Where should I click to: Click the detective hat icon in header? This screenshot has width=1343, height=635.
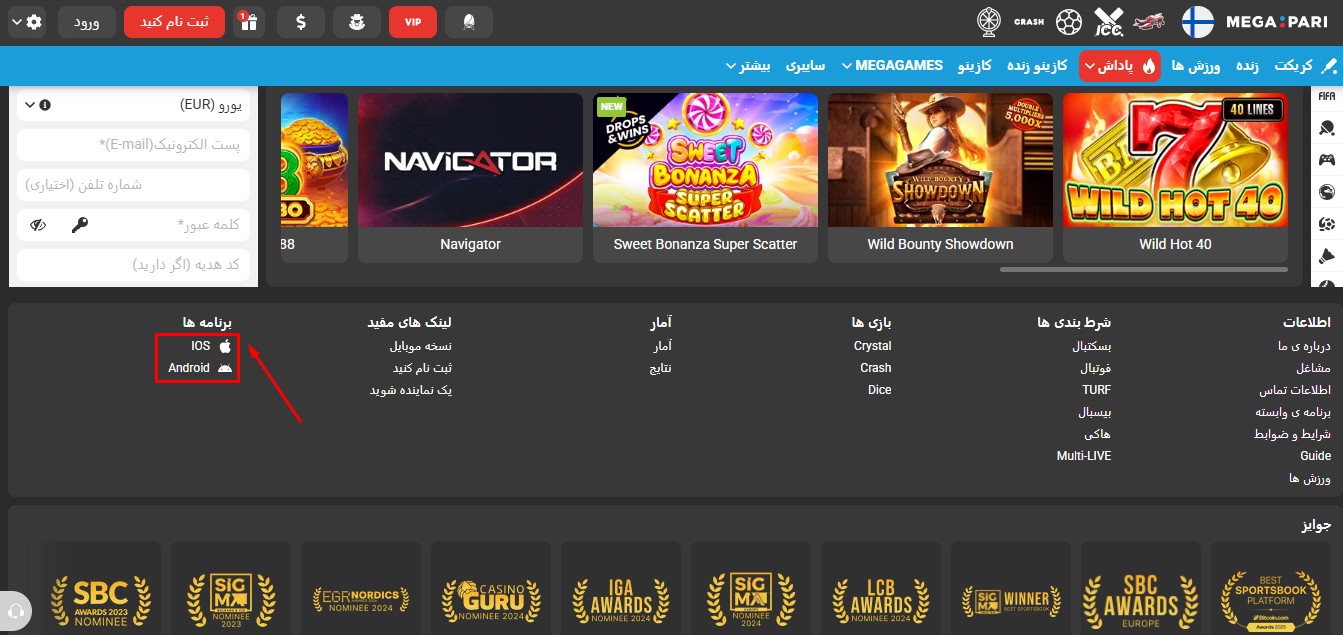pyautogui.click(x=356, y=21)
